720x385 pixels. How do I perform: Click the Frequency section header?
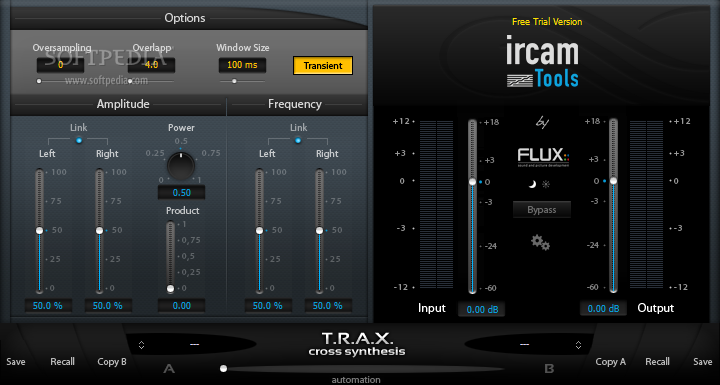point(295,104)
